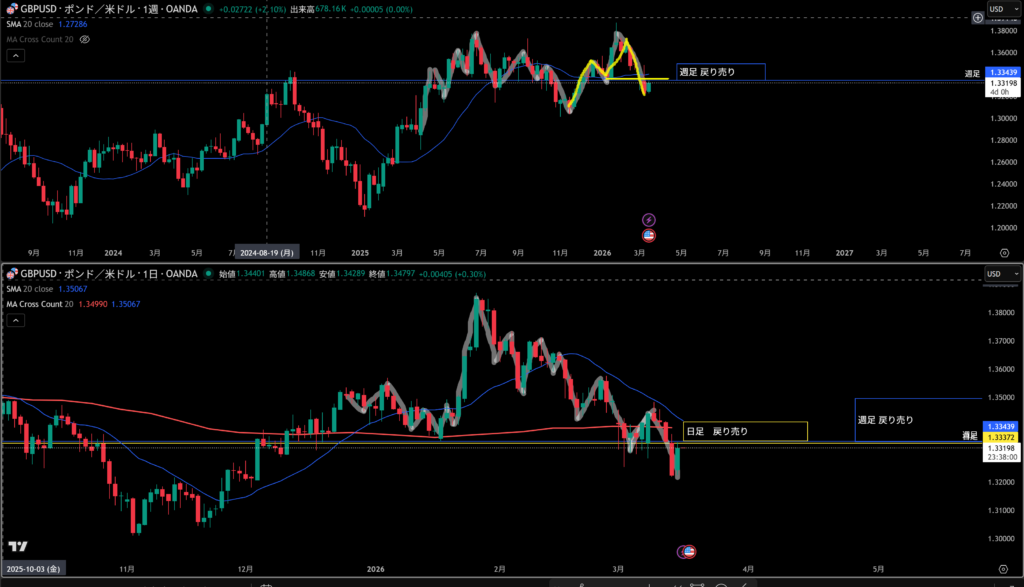Select SMA 20 close indicator on weekly chart

pyautogui.click(x=30, y=23)
